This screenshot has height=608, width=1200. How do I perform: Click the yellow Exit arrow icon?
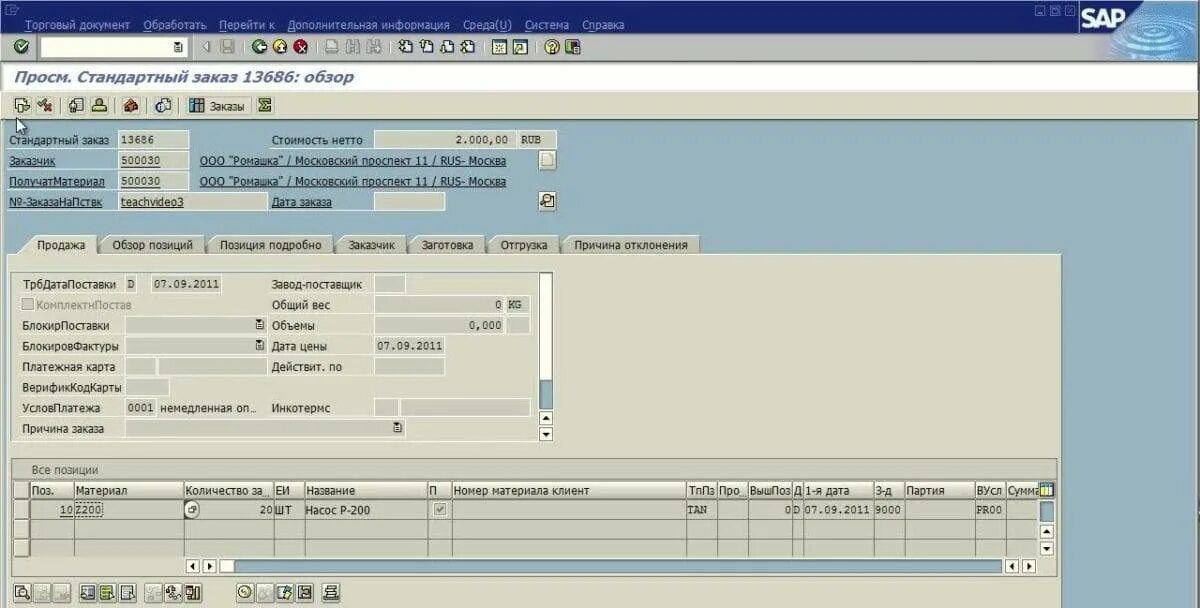[x=280, y=47]
